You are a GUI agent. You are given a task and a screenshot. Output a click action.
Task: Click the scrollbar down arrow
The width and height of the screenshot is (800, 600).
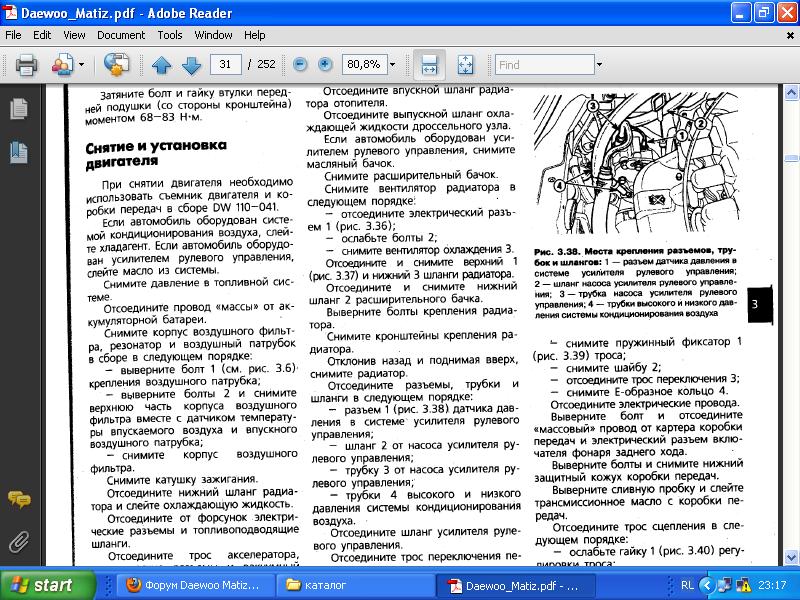791,557
